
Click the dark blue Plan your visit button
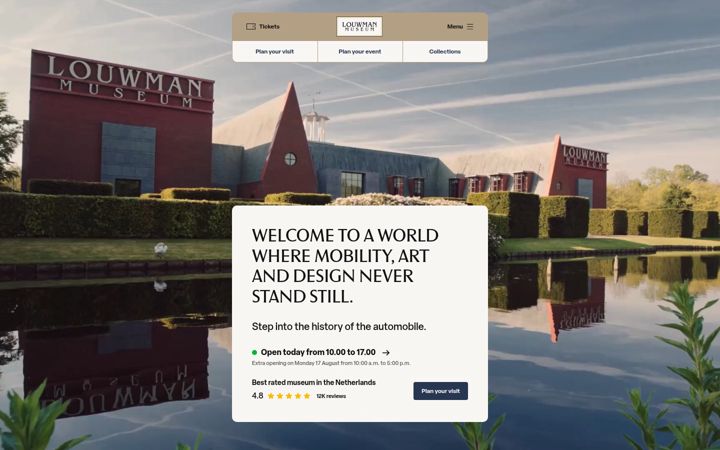(x=440, y=391)
